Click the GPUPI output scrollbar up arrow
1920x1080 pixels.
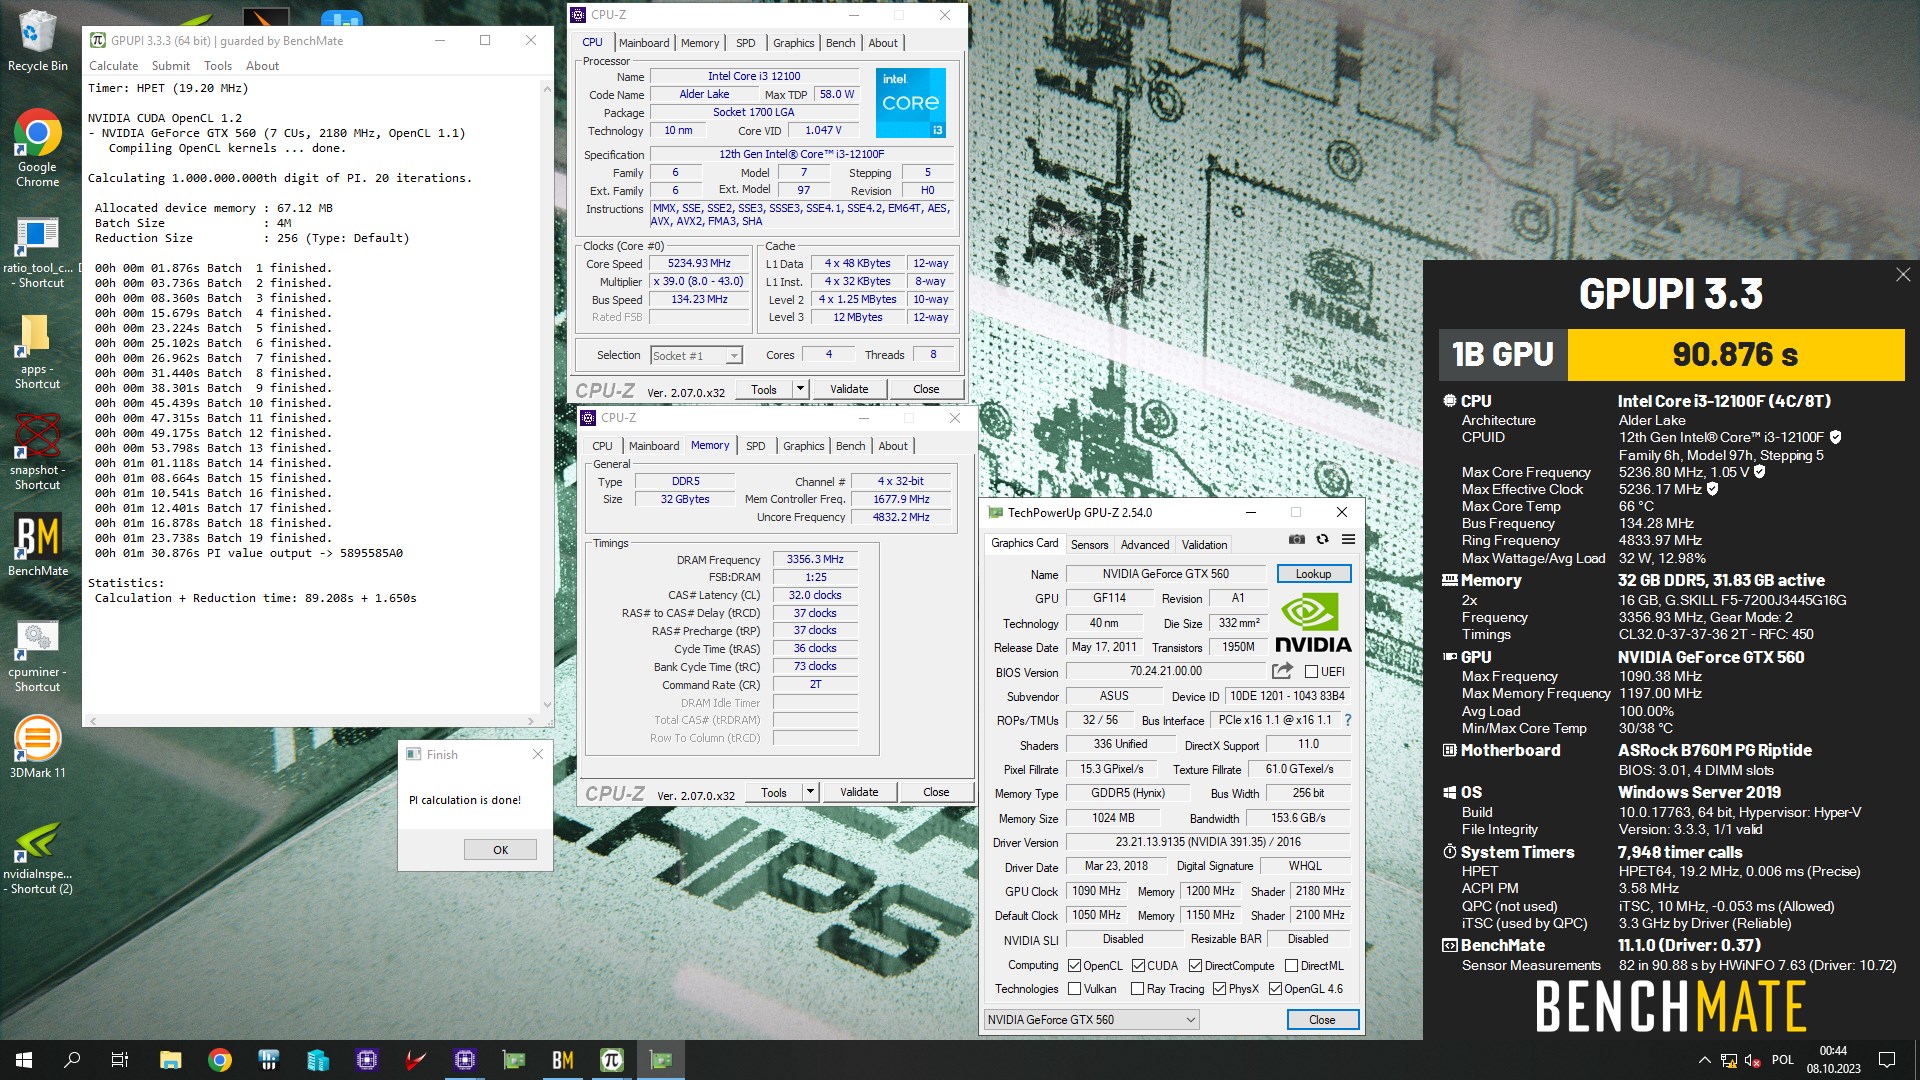pyautogui.click(x=547, y=89)
